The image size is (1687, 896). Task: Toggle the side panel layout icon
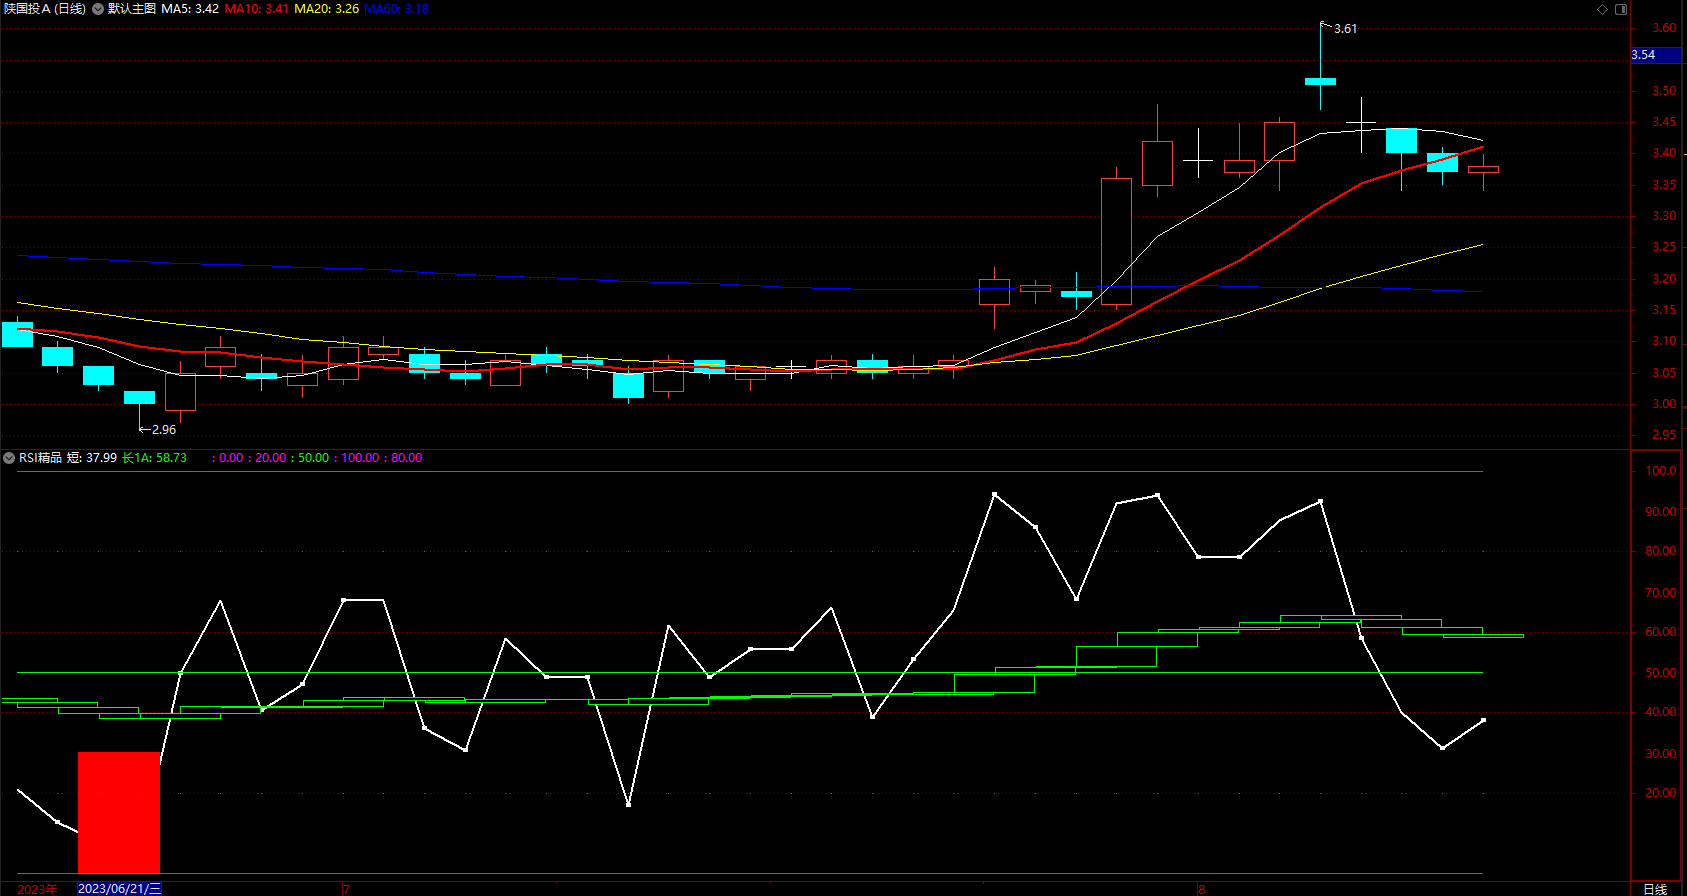(x=1621, y=9)
